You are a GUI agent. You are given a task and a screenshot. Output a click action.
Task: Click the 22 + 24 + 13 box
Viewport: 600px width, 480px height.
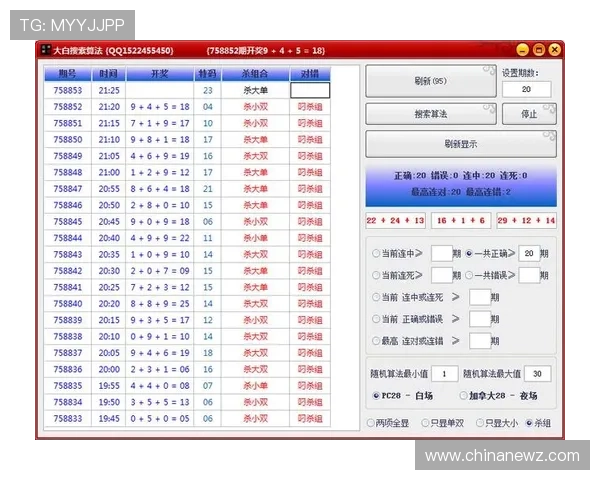[395, 220]
